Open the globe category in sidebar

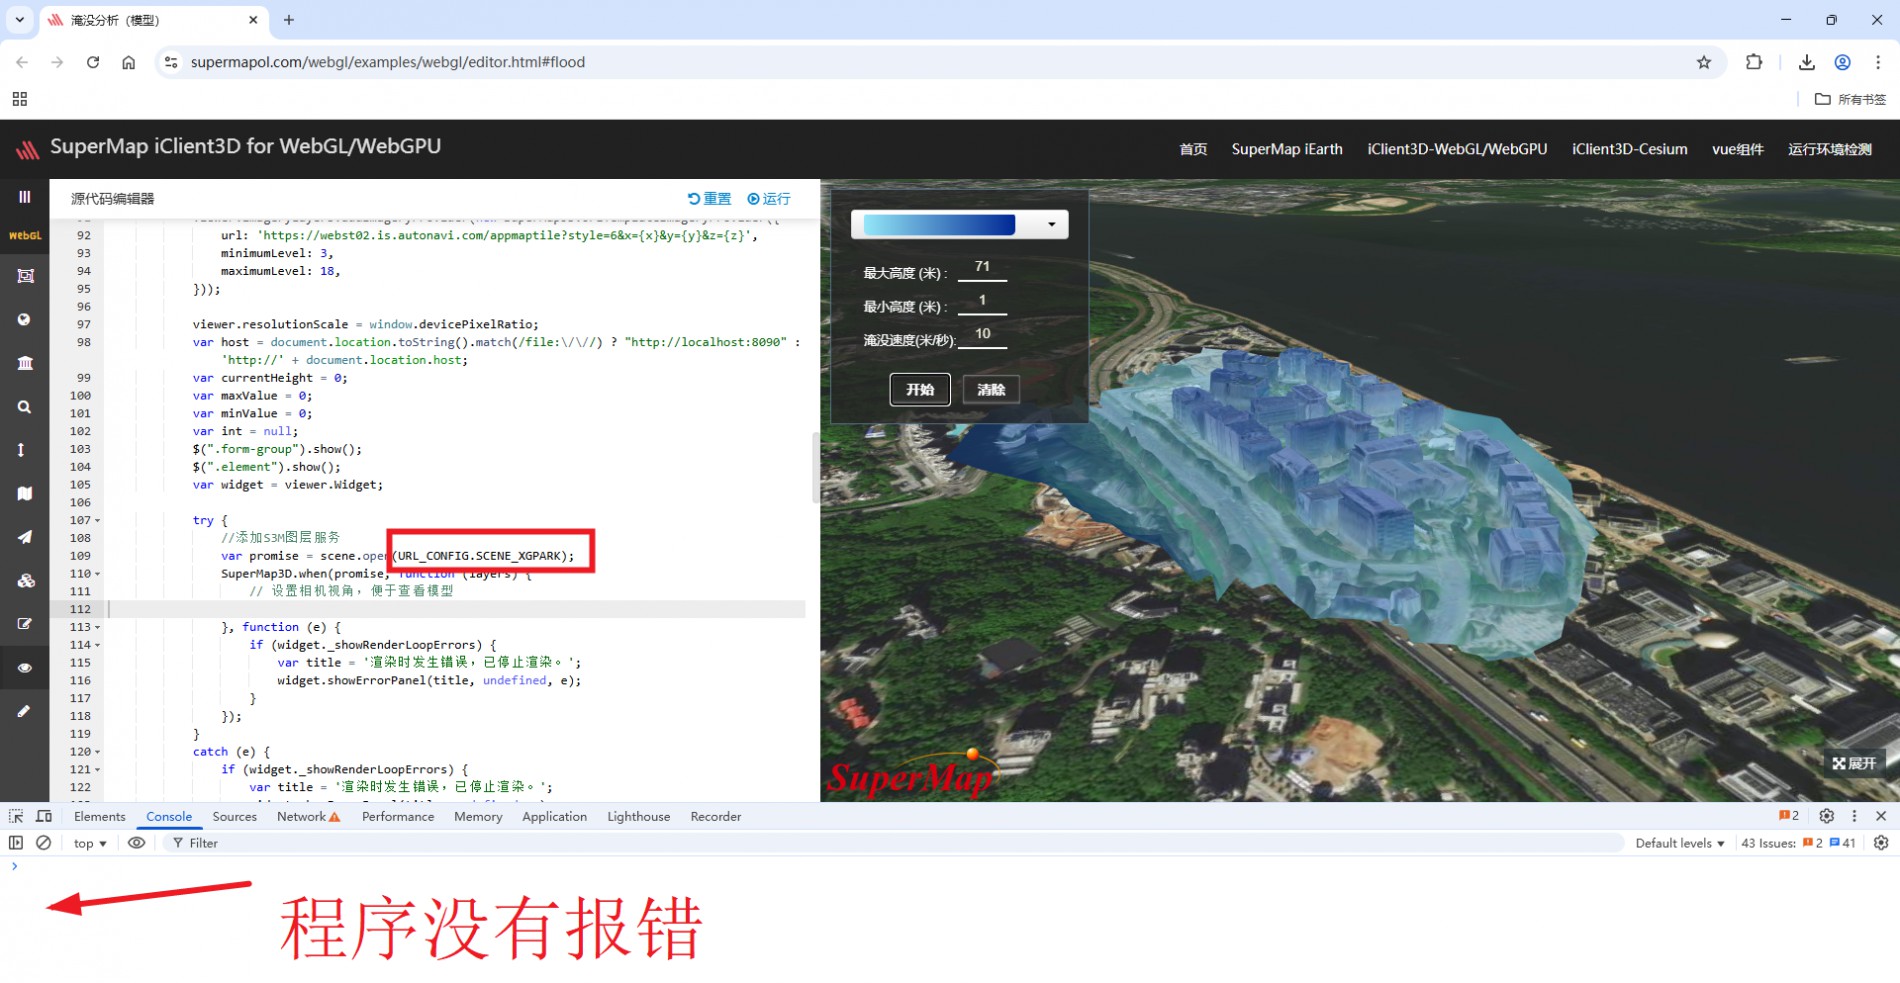click(x=25, y=320)
